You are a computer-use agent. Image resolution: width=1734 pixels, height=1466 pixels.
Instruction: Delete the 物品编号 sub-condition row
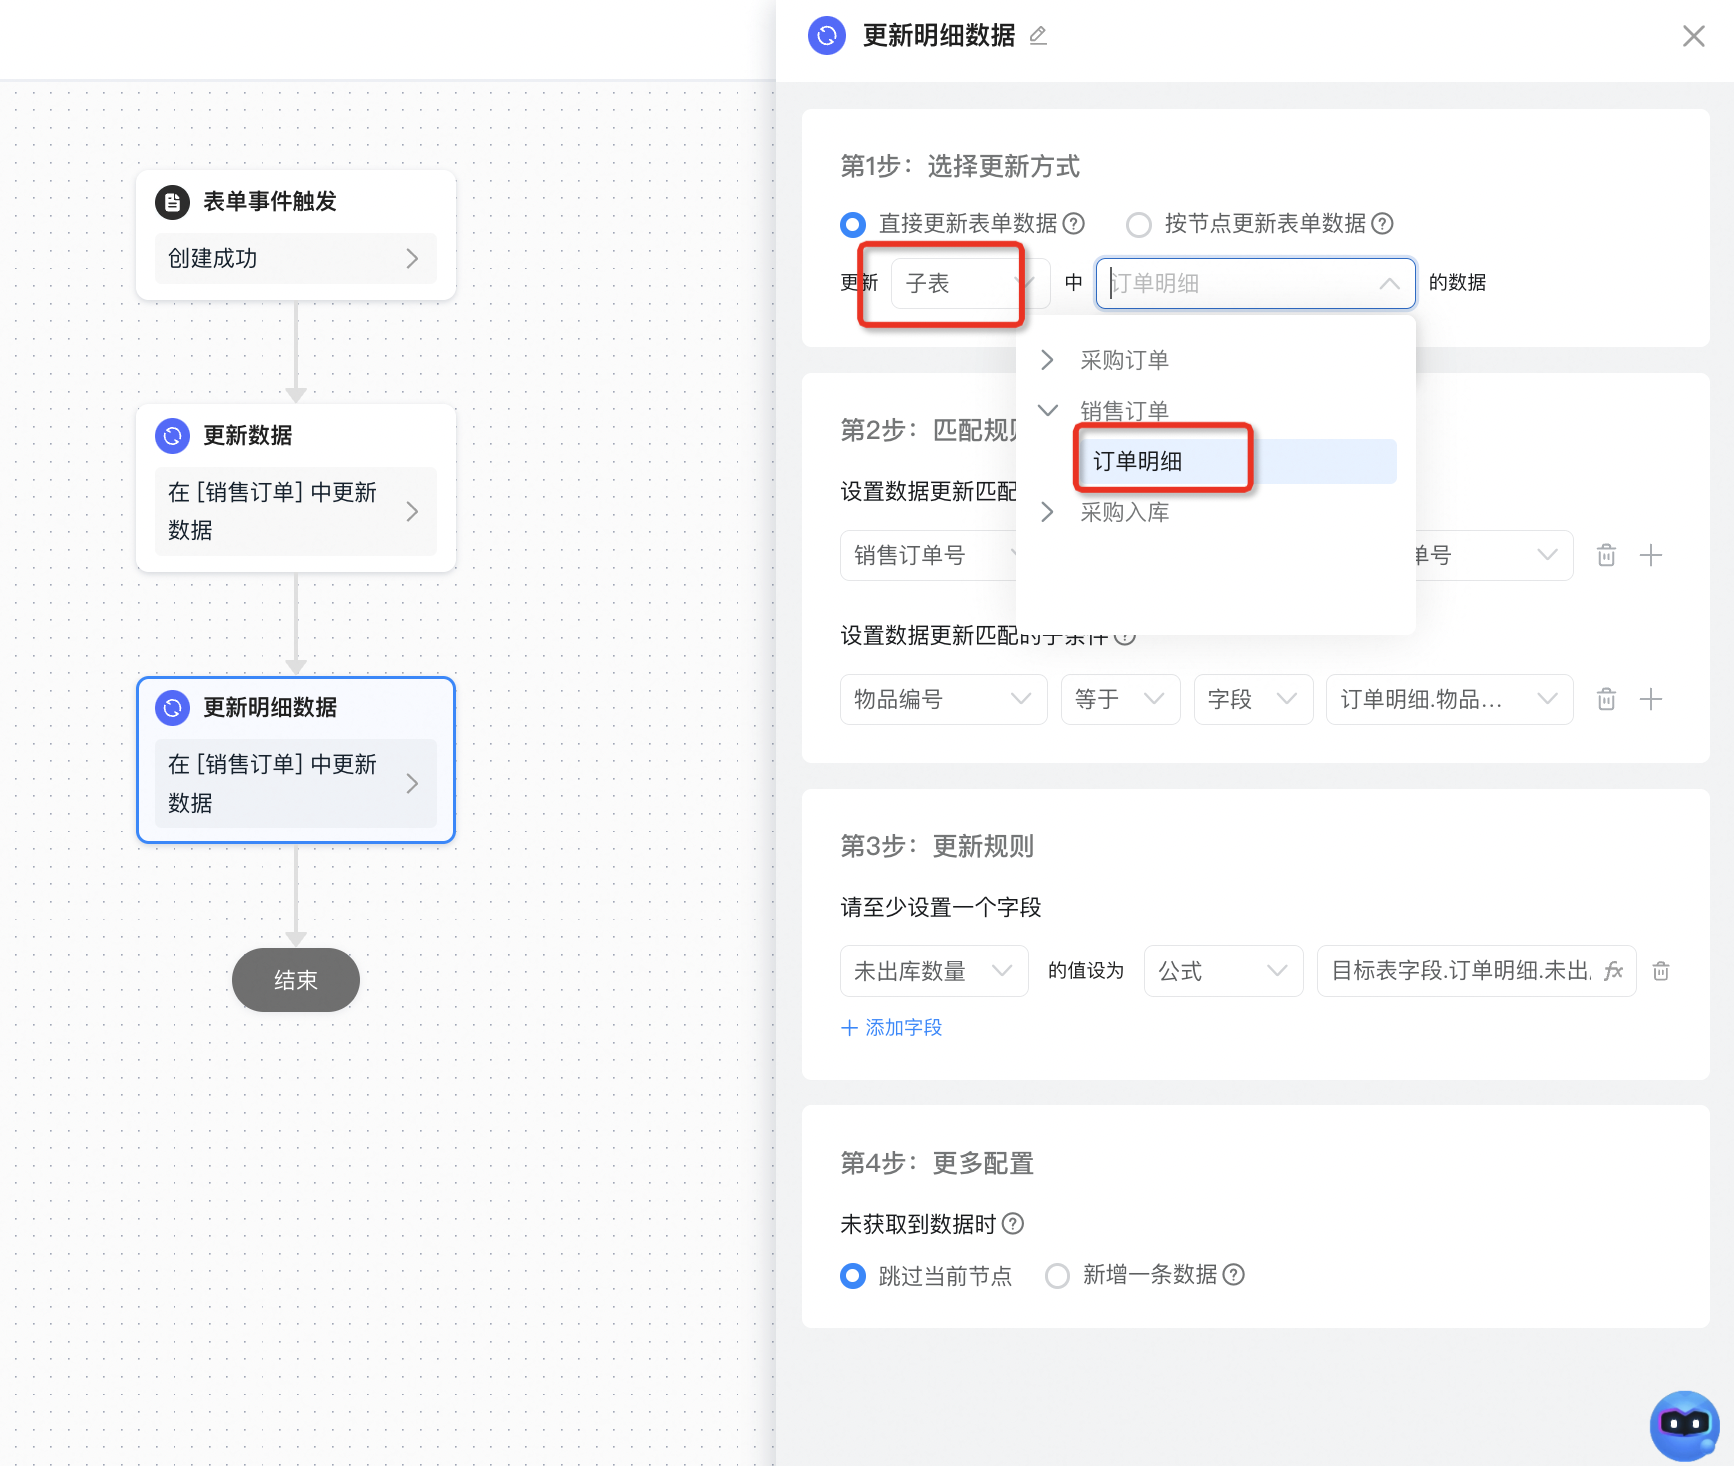pos(1606,699)
